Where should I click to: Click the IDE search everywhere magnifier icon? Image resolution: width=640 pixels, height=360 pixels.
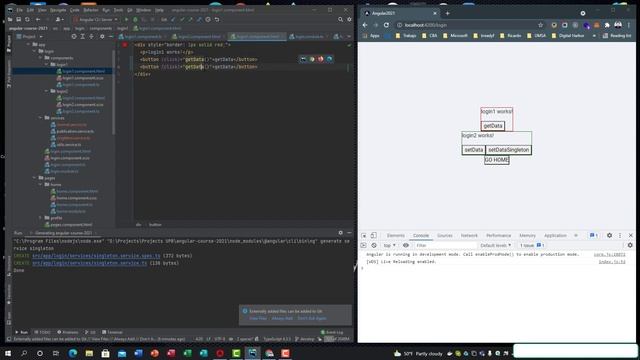point(340,19)
